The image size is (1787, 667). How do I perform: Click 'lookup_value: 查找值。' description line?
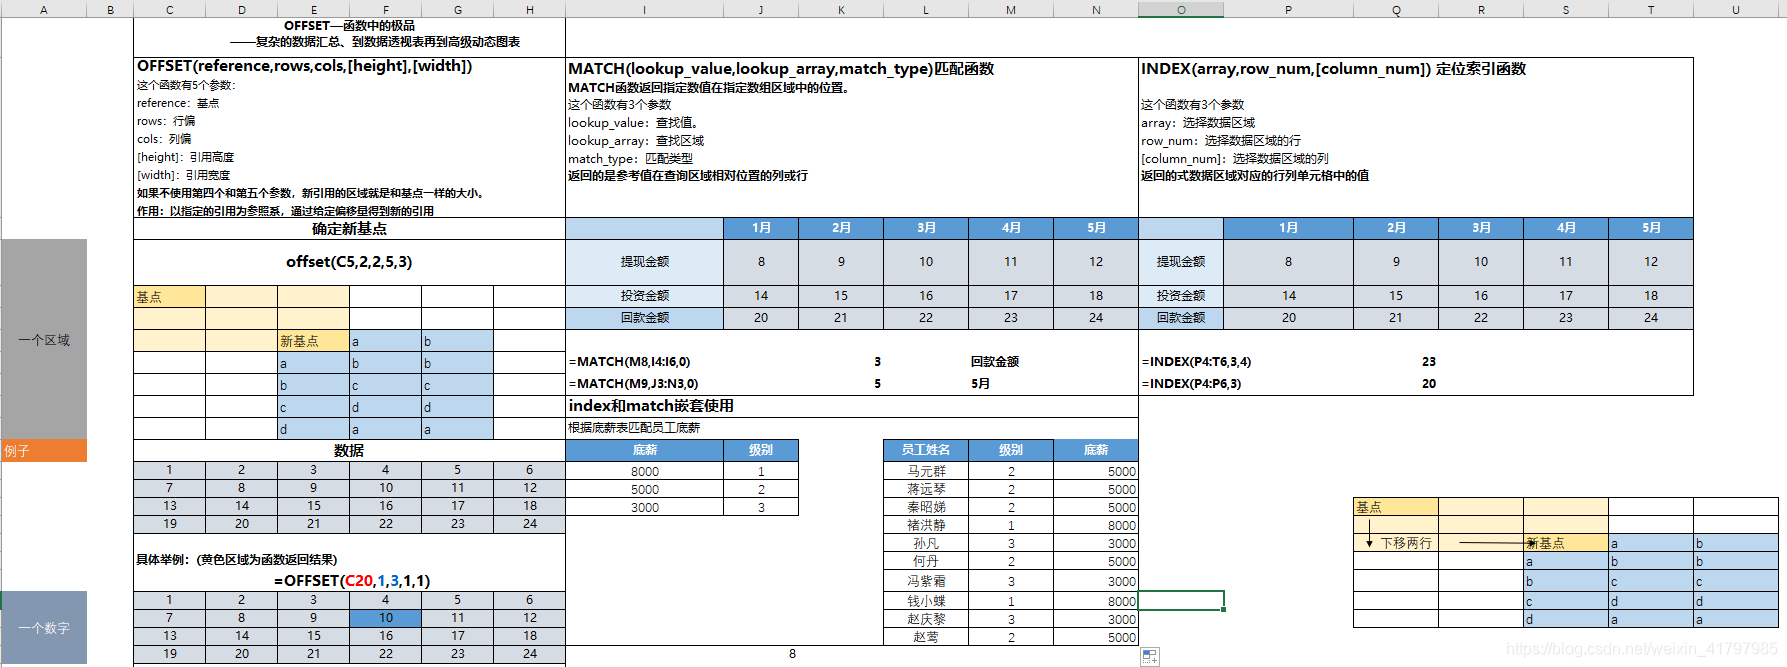(634, 123)
